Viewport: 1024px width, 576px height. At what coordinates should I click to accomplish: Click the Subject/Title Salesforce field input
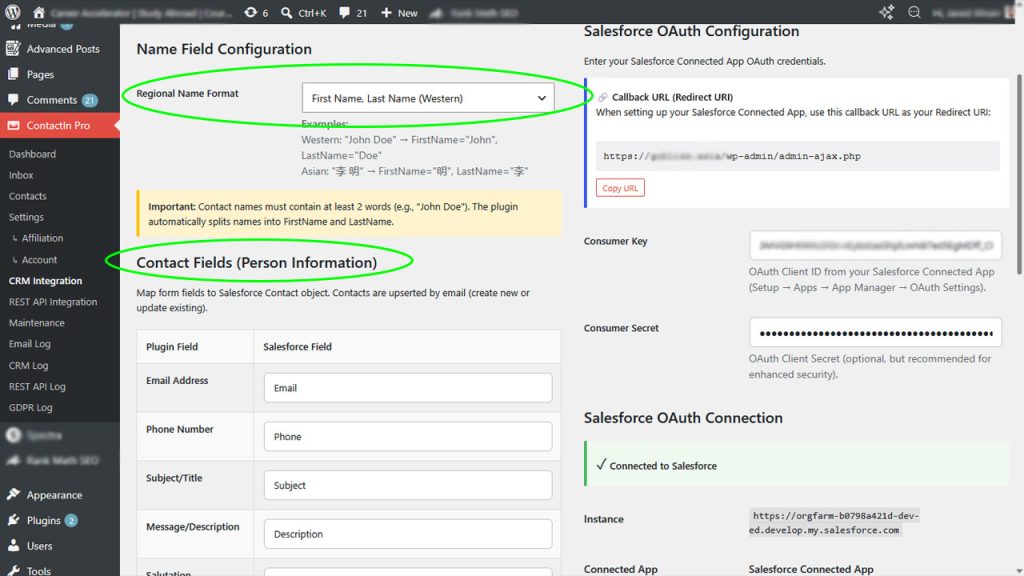408,485
